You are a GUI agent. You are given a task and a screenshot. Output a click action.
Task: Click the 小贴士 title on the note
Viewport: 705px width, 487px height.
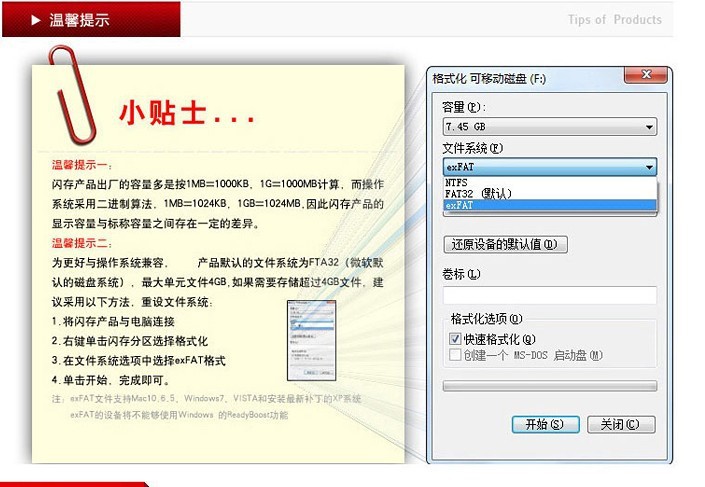pos(187,113)
